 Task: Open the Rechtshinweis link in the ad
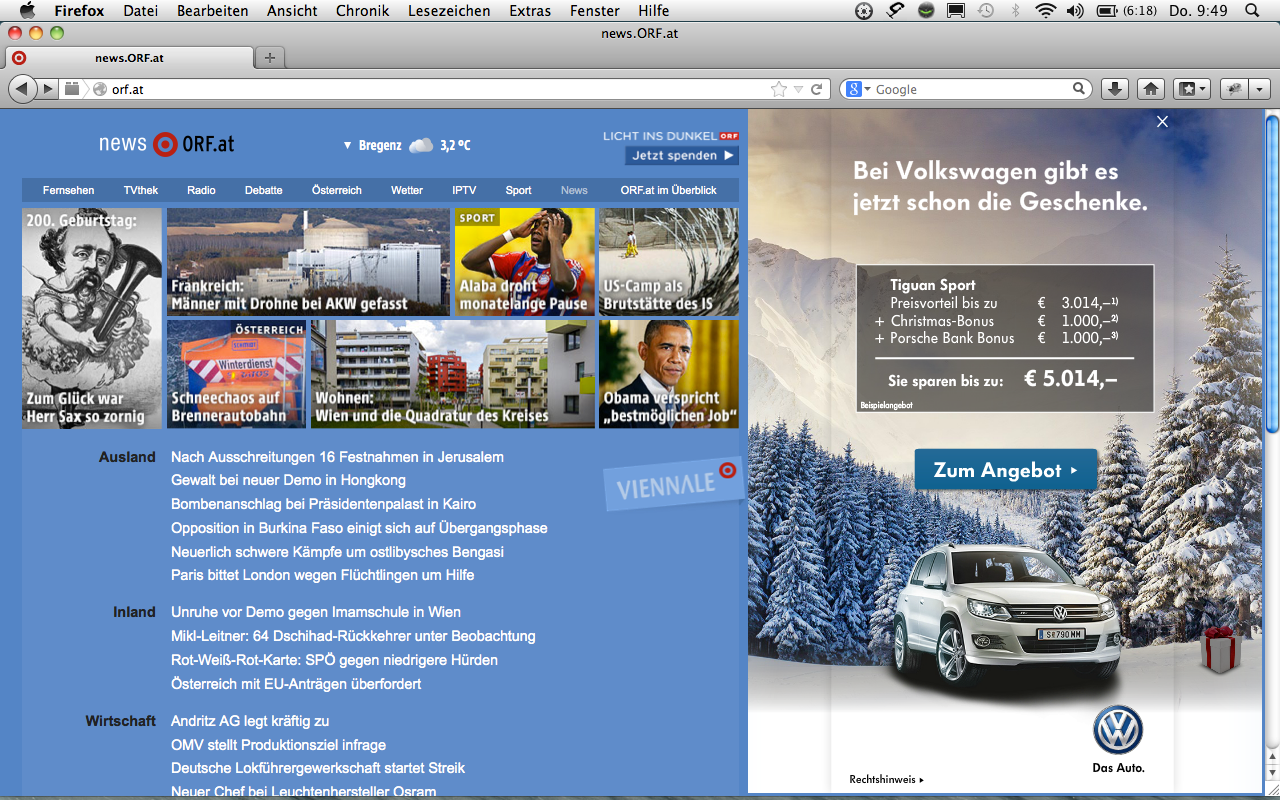tap(886, 779)
